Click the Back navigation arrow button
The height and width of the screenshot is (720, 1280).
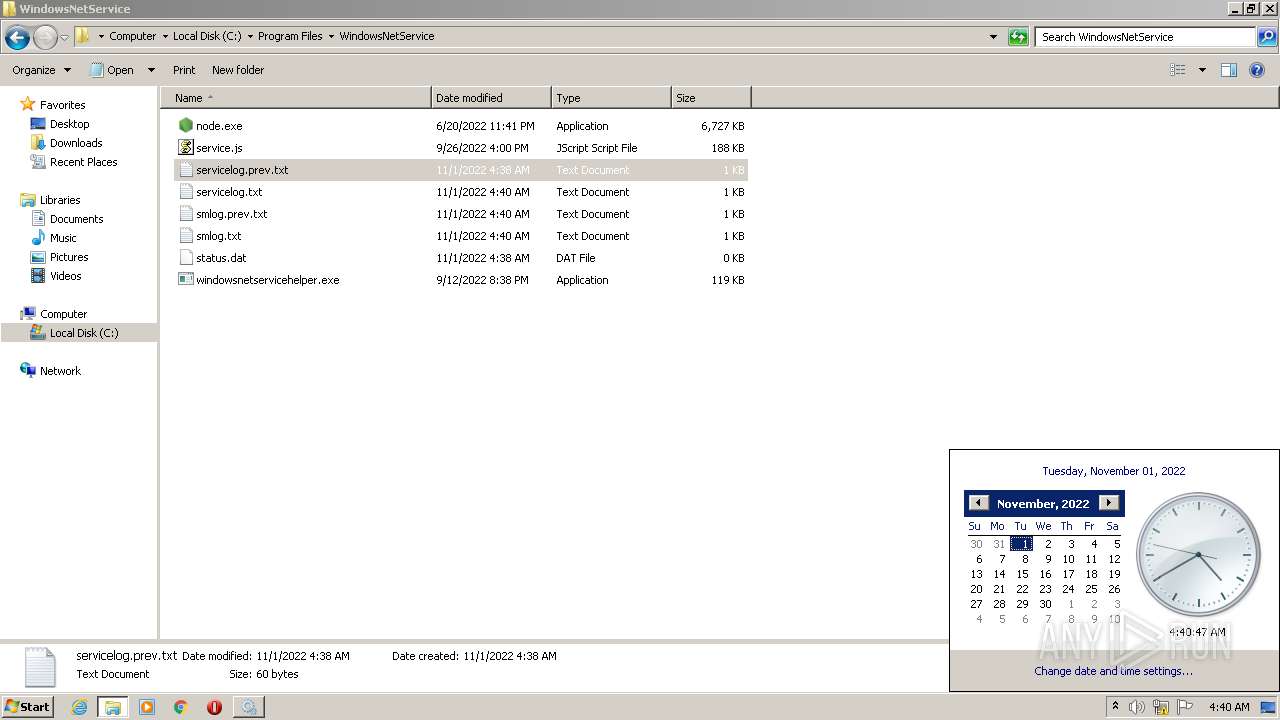[x=17, y=38]
